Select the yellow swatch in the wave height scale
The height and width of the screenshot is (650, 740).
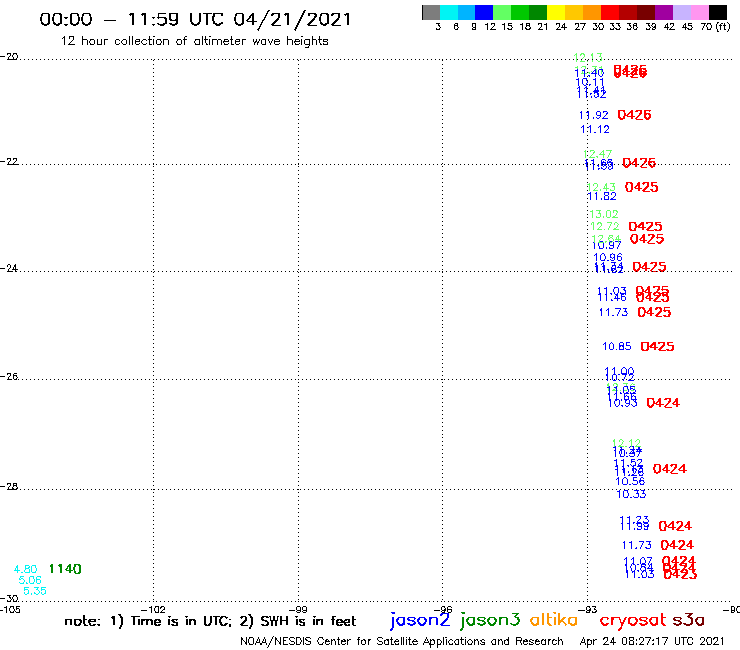556,12
